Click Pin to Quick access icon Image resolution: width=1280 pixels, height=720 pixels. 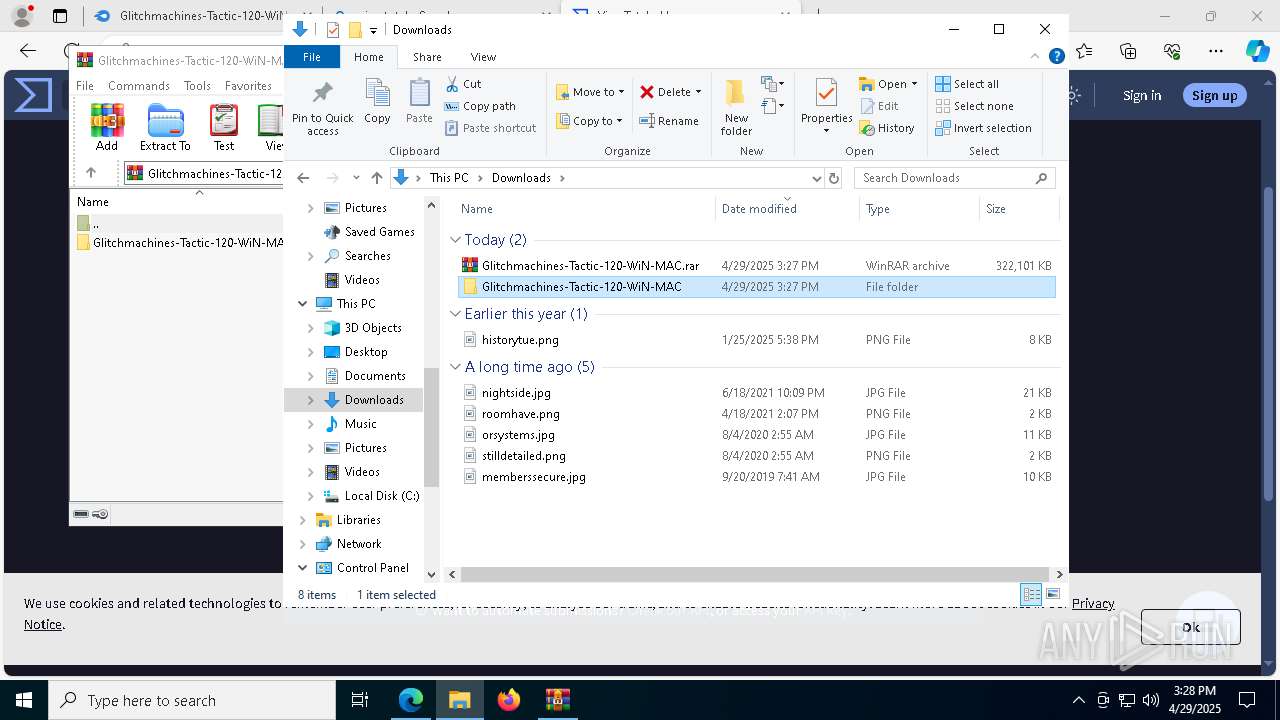click(322, 108)
